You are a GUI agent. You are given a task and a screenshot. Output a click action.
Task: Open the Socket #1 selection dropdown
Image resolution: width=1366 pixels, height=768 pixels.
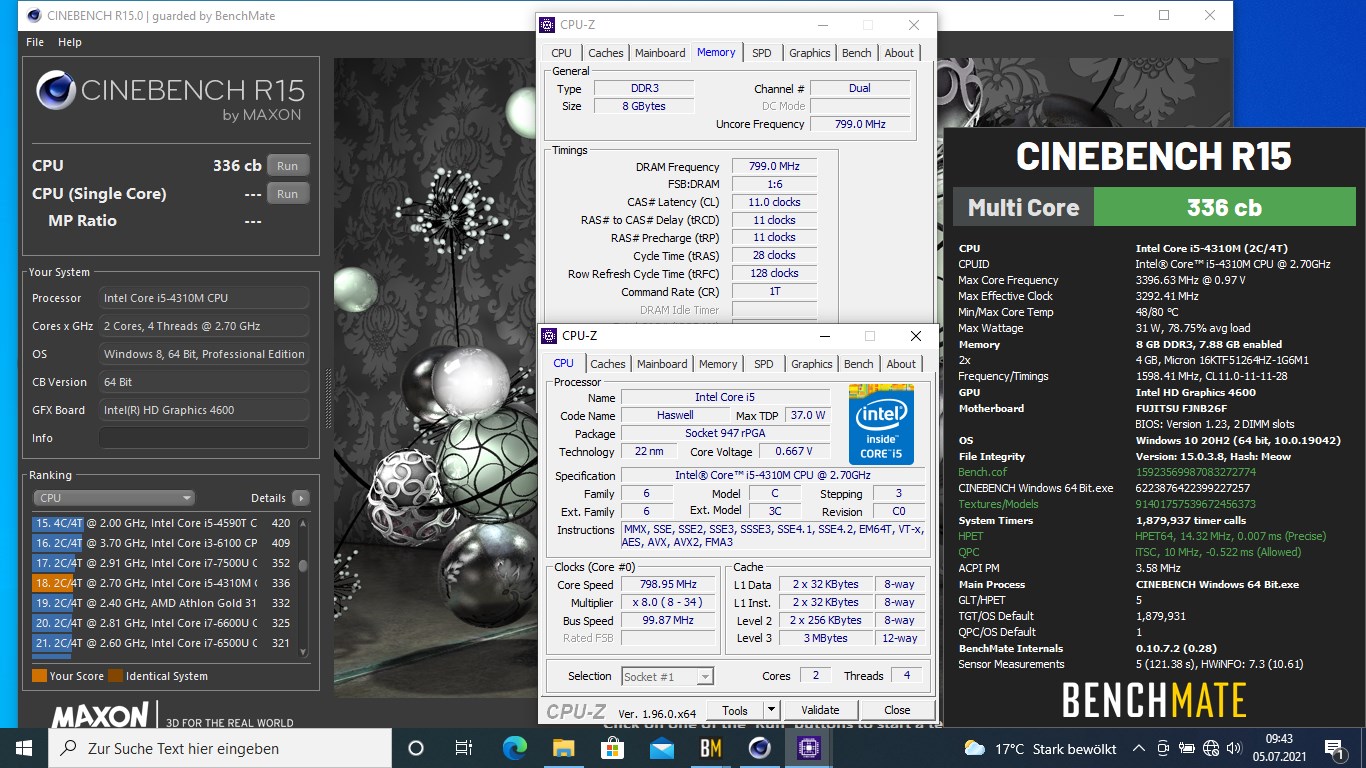(x=668, y=677)
